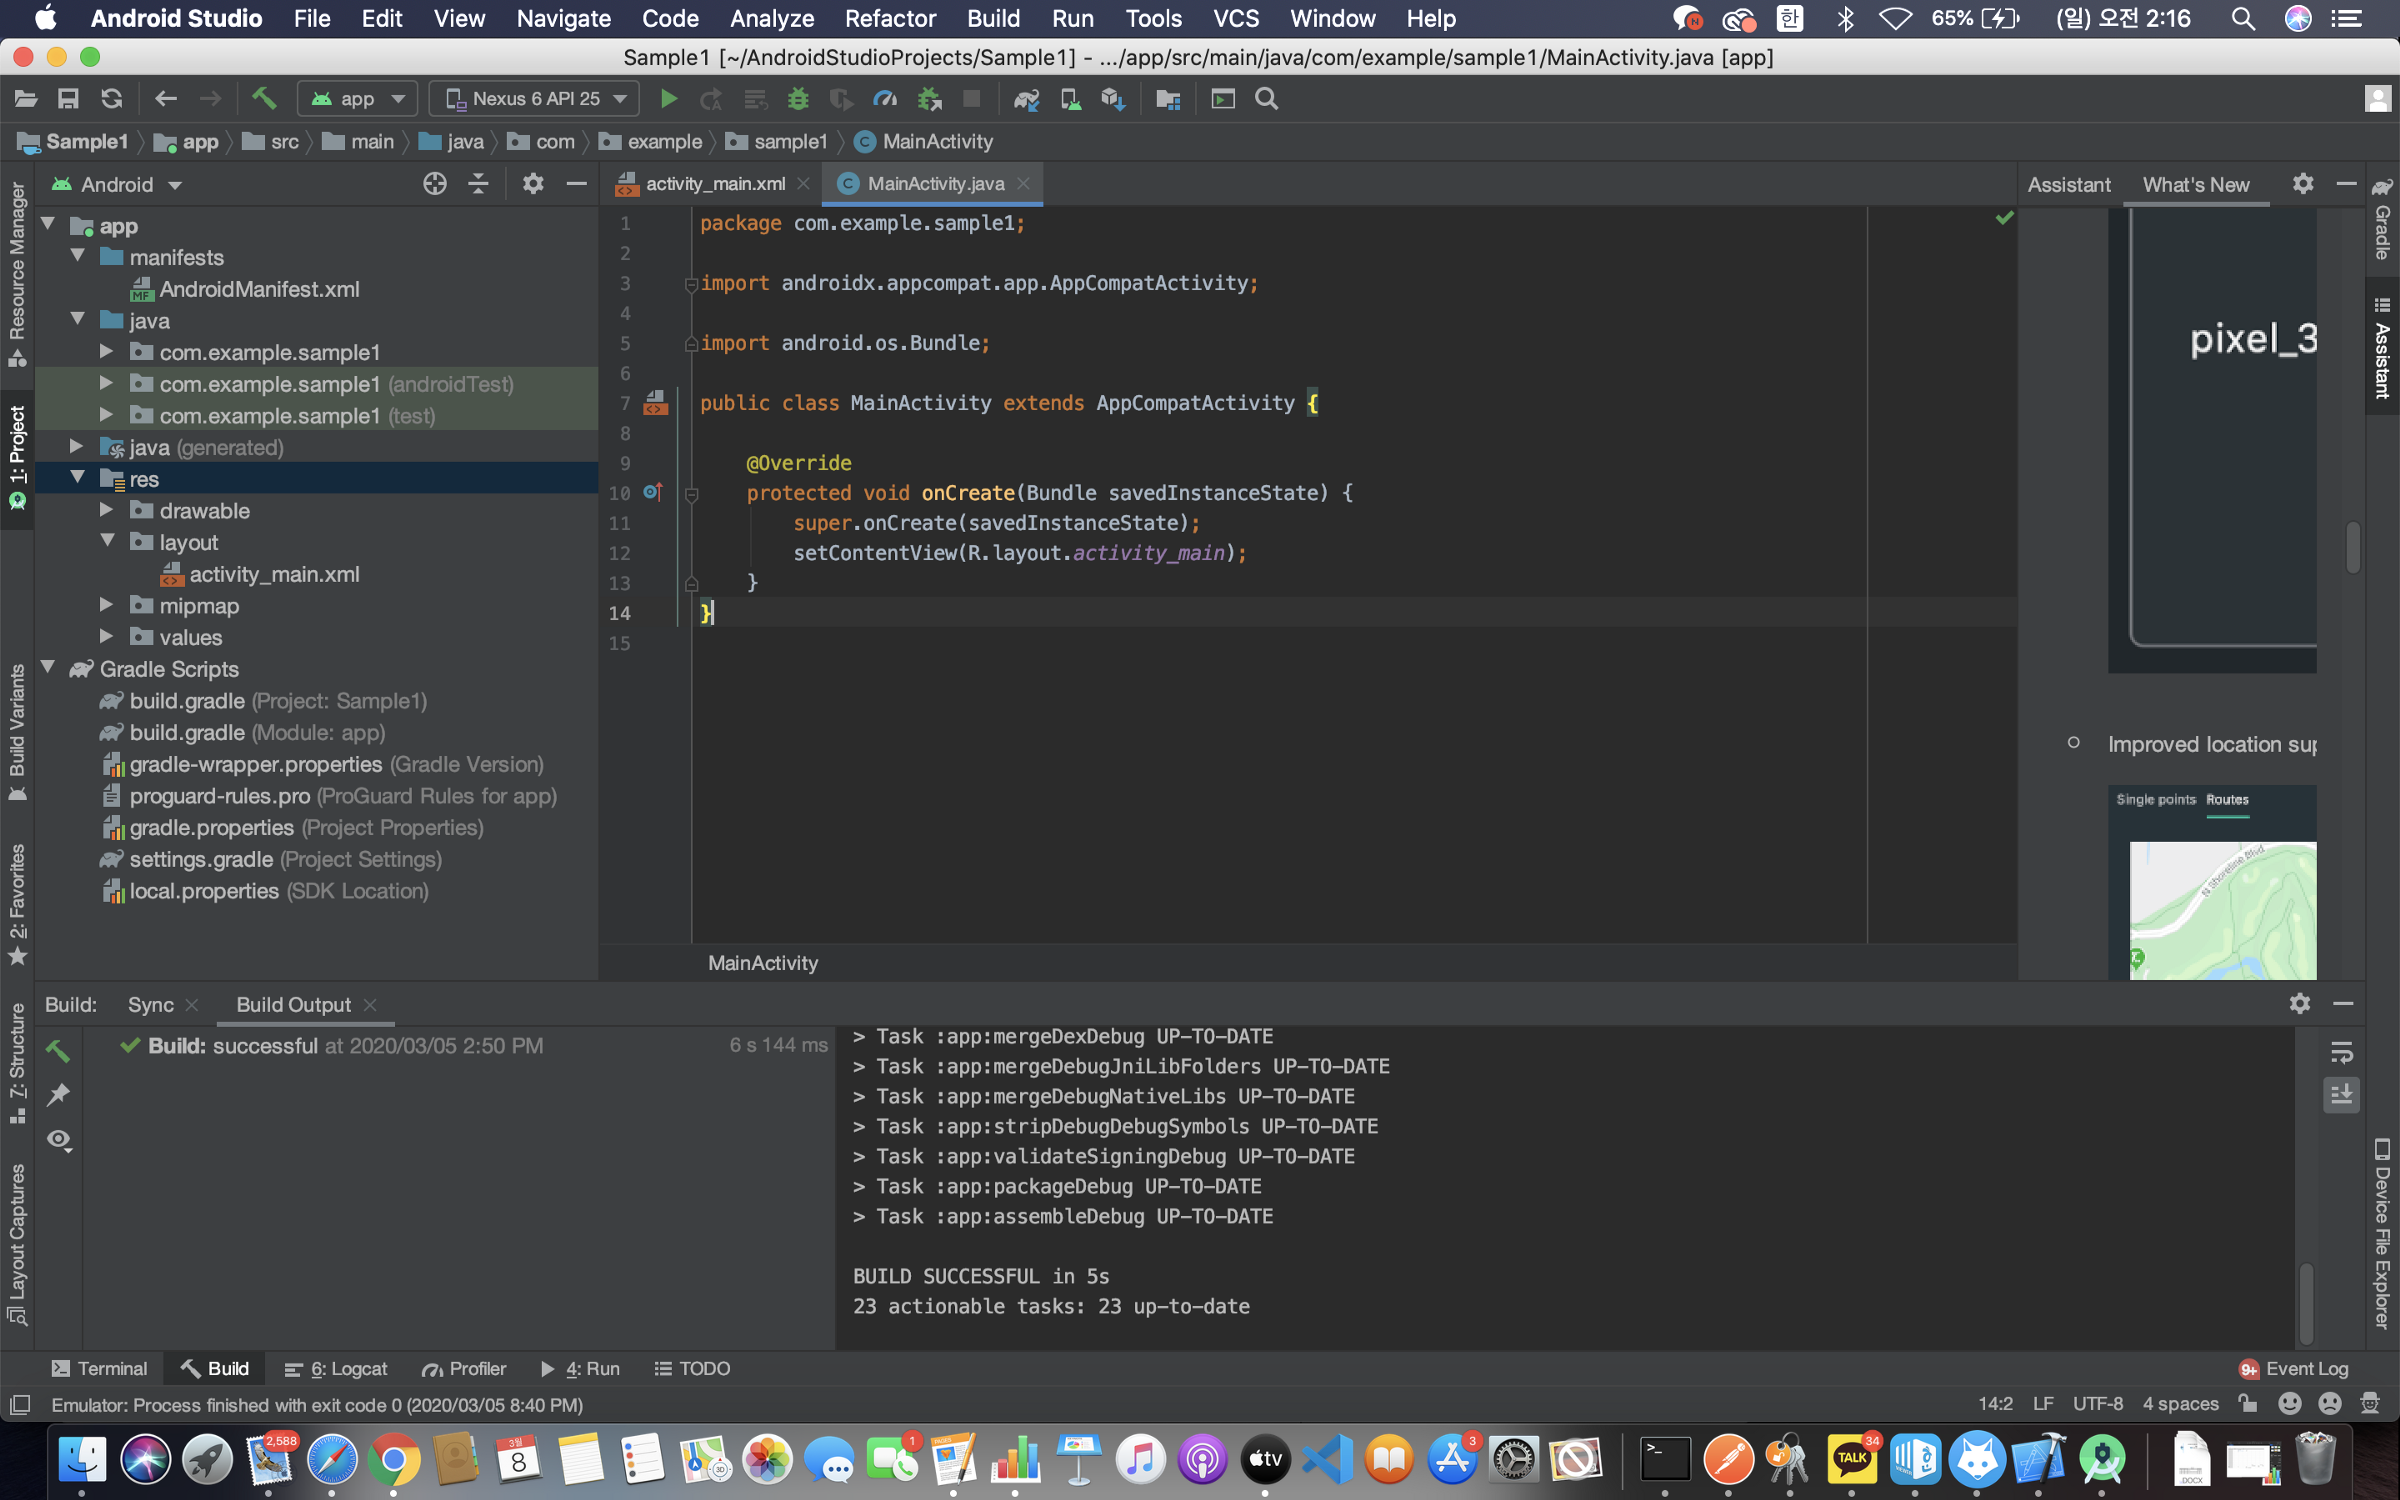Click the Assistant panel vertical scrollbar
This screenshot has width=2400, height=1500.
pos(2353,547)
